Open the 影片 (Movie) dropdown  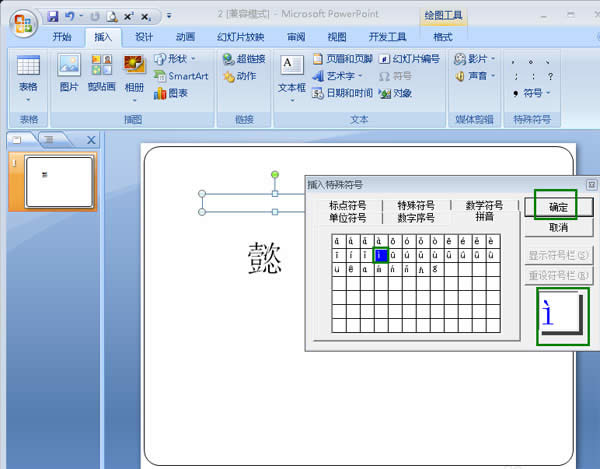coord(476,59)
